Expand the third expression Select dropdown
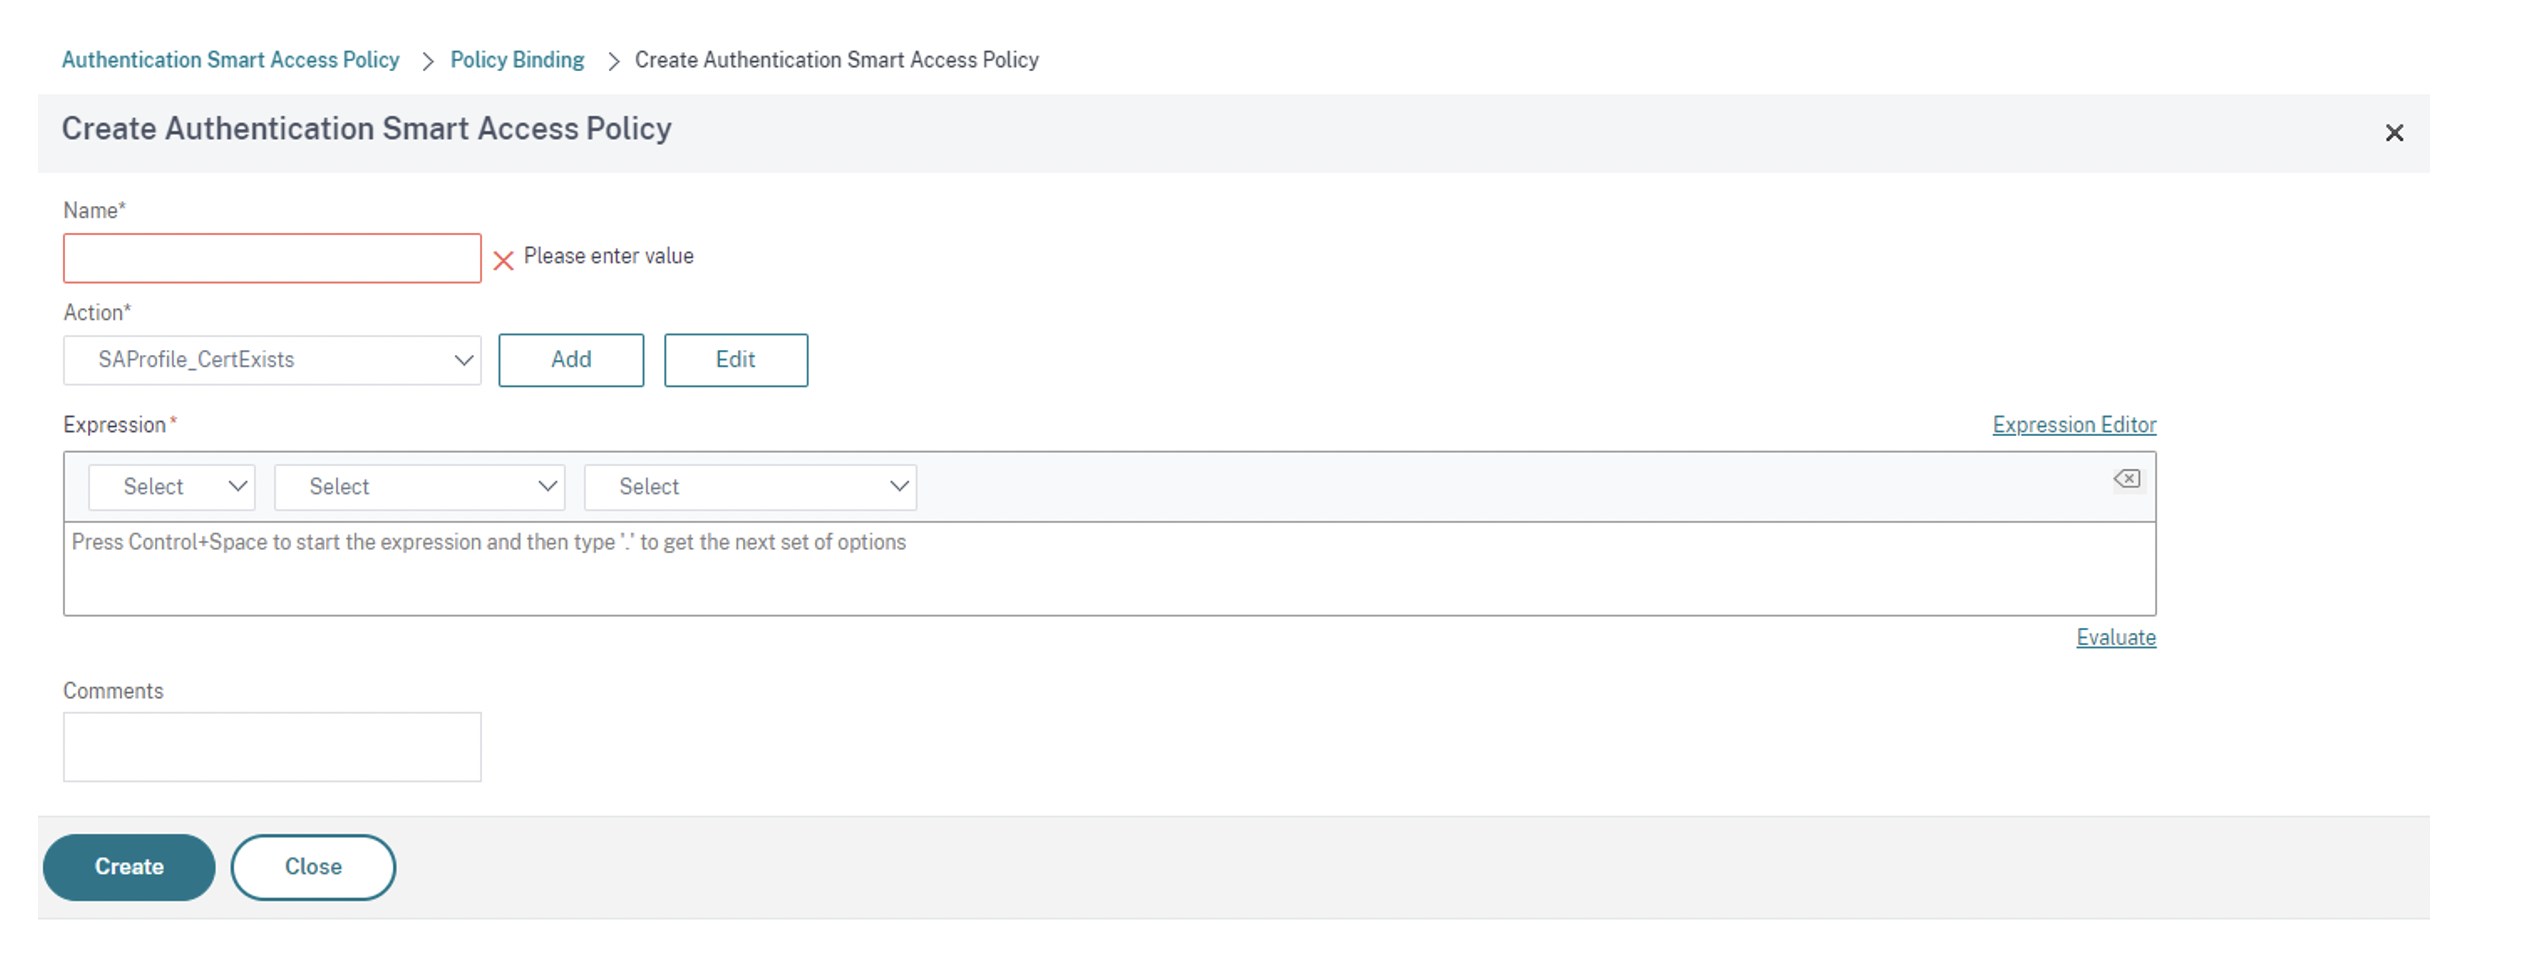 pyautogui.click(x=750, y=487)
